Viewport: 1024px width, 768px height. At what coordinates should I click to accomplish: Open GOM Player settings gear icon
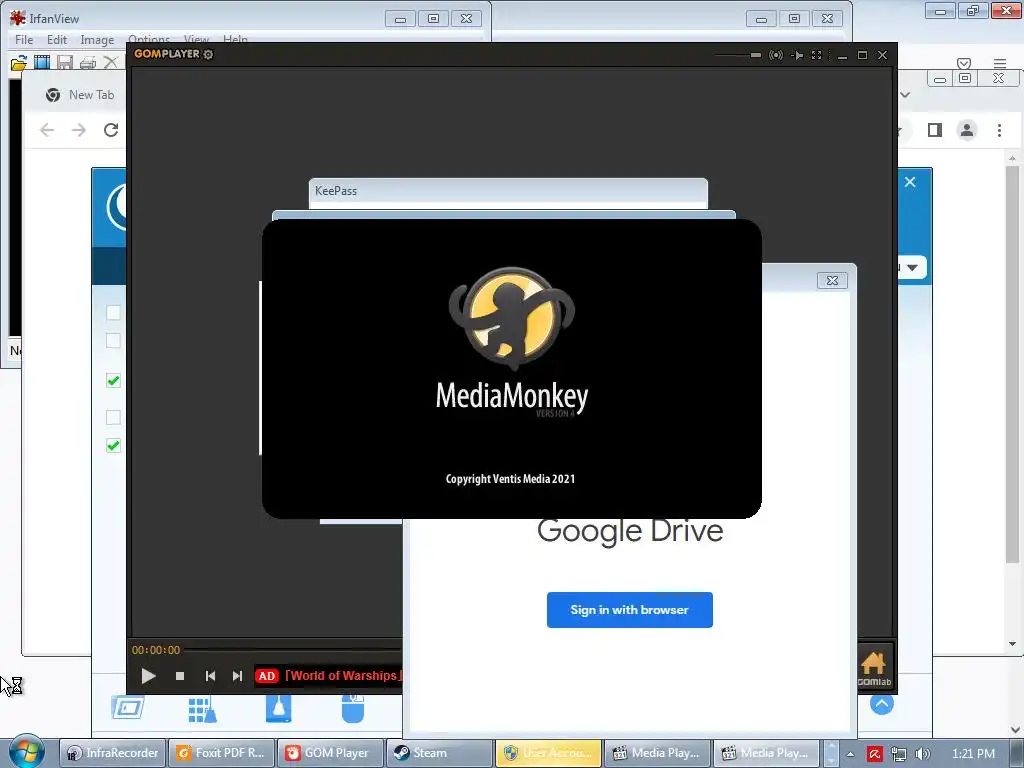(208, 54)
